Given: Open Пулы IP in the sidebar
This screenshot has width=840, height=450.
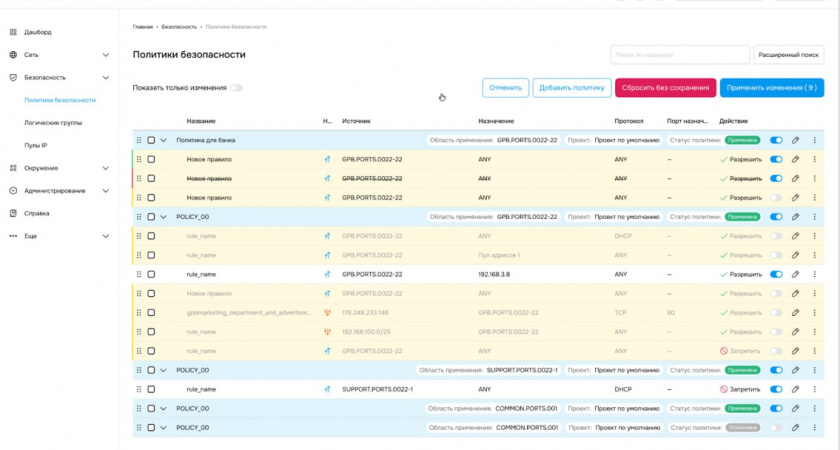Looking at the screenshot, I should tap(39, 145).
